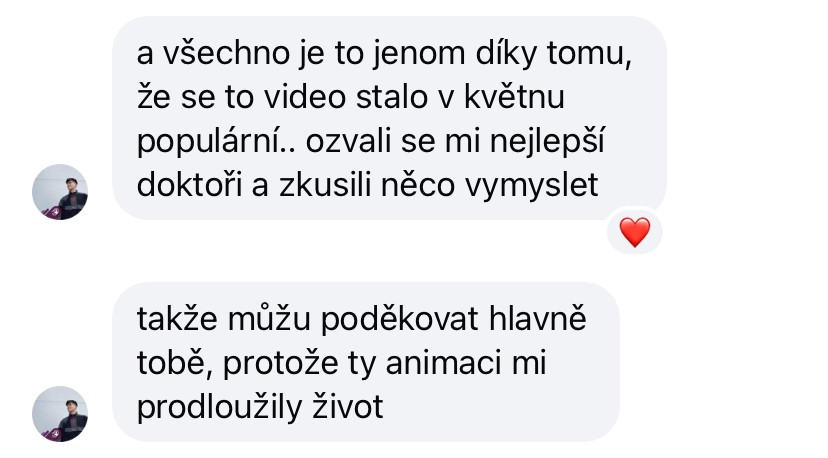
Task: Click the word 'doktoři' in the first message
Action: coord(190,185)
